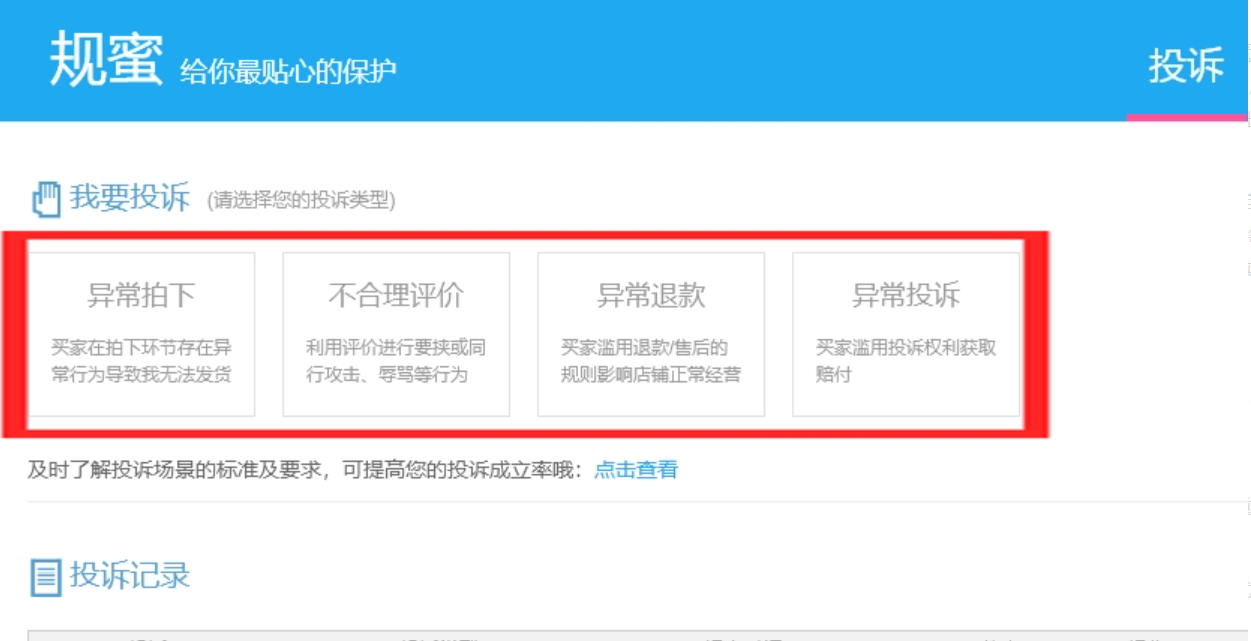Screen dimensions: 1251x641
Task: Click description 买家滥用投诉权利获取赔付
Action: click(906, 361)
